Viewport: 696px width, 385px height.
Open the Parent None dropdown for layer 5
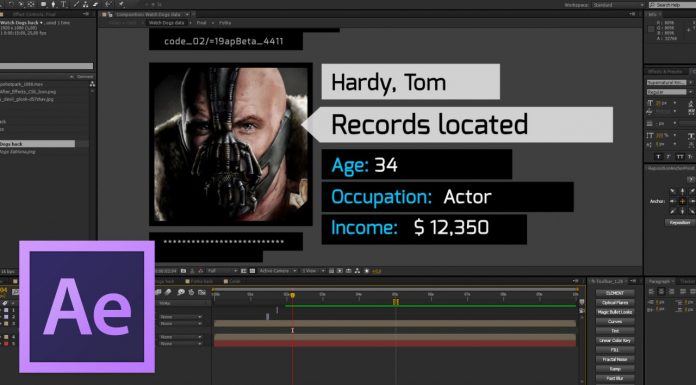[x=181, y=343]
